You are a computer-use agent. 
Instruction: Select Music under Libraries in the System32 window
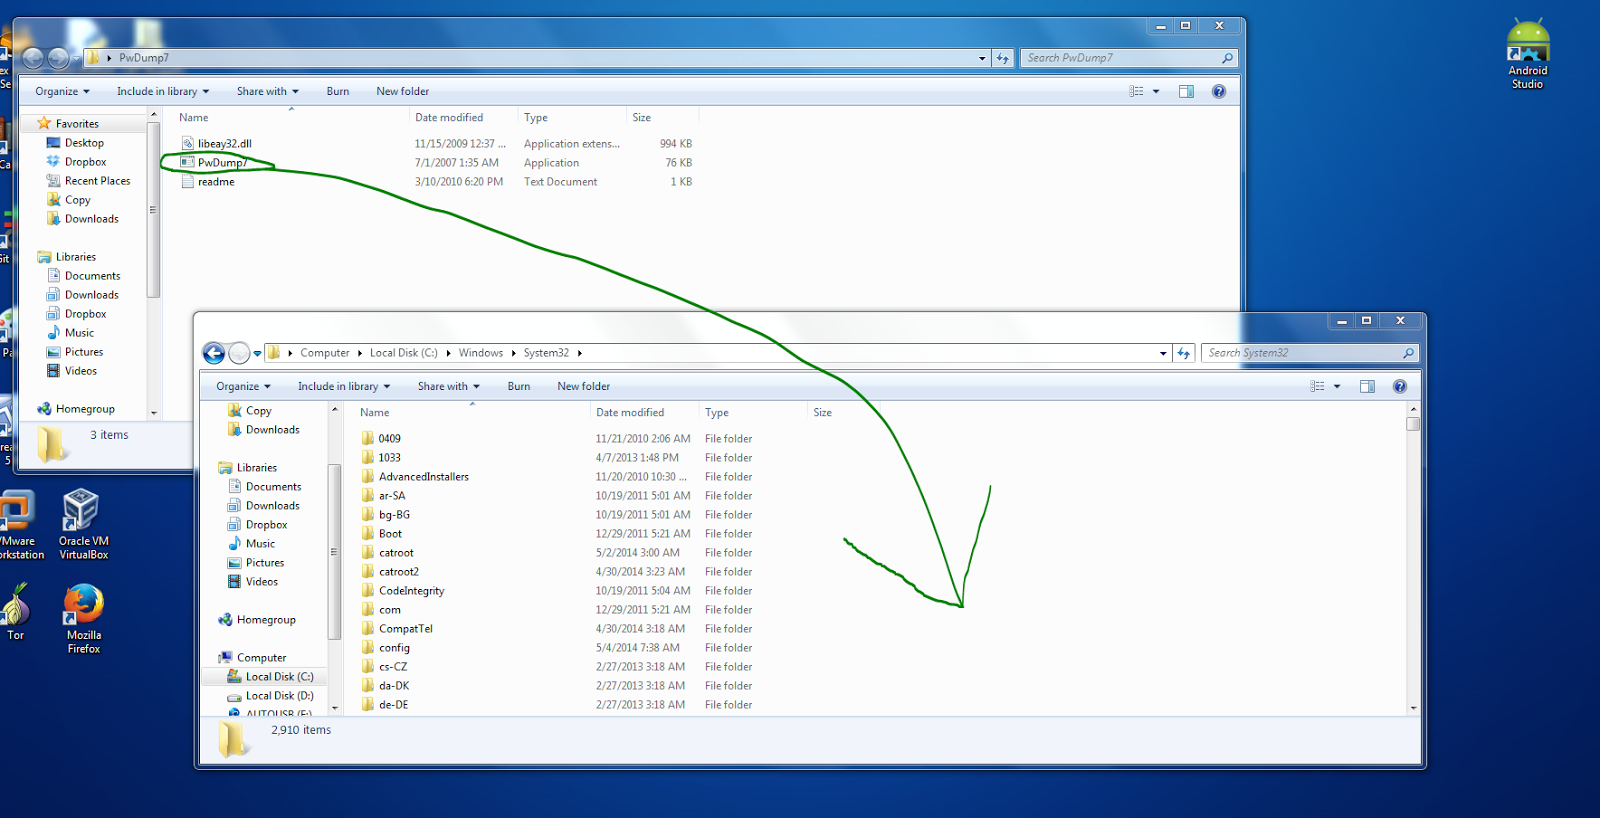pyautogui.click(x=251, y=544)
